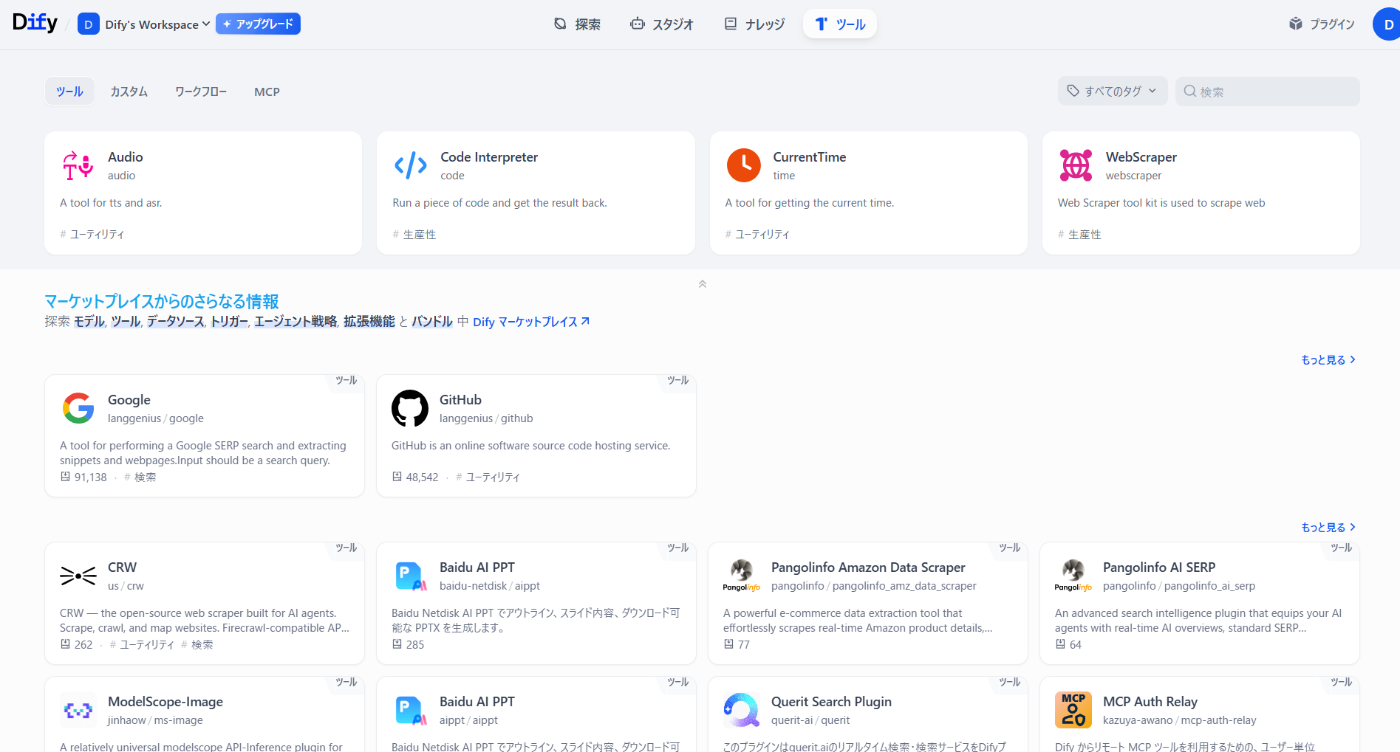Click the エージェント戦略 category link
Image resolution: width=1400 pixels, height=752 pixels.
(295, 322)
